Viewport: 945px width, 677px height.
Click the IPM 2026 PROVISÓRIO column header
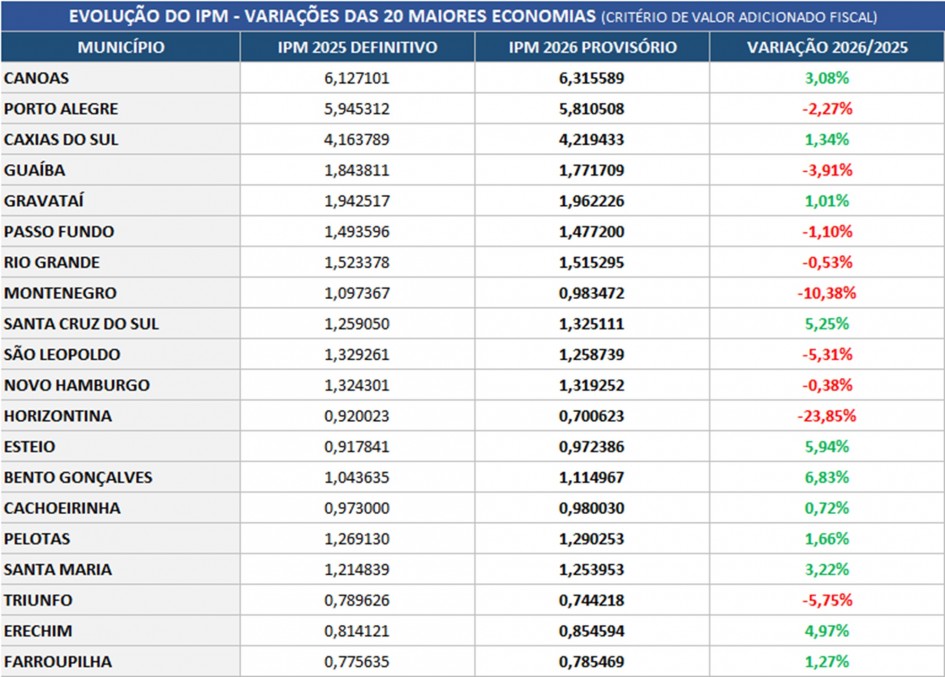tap(592, 47)
